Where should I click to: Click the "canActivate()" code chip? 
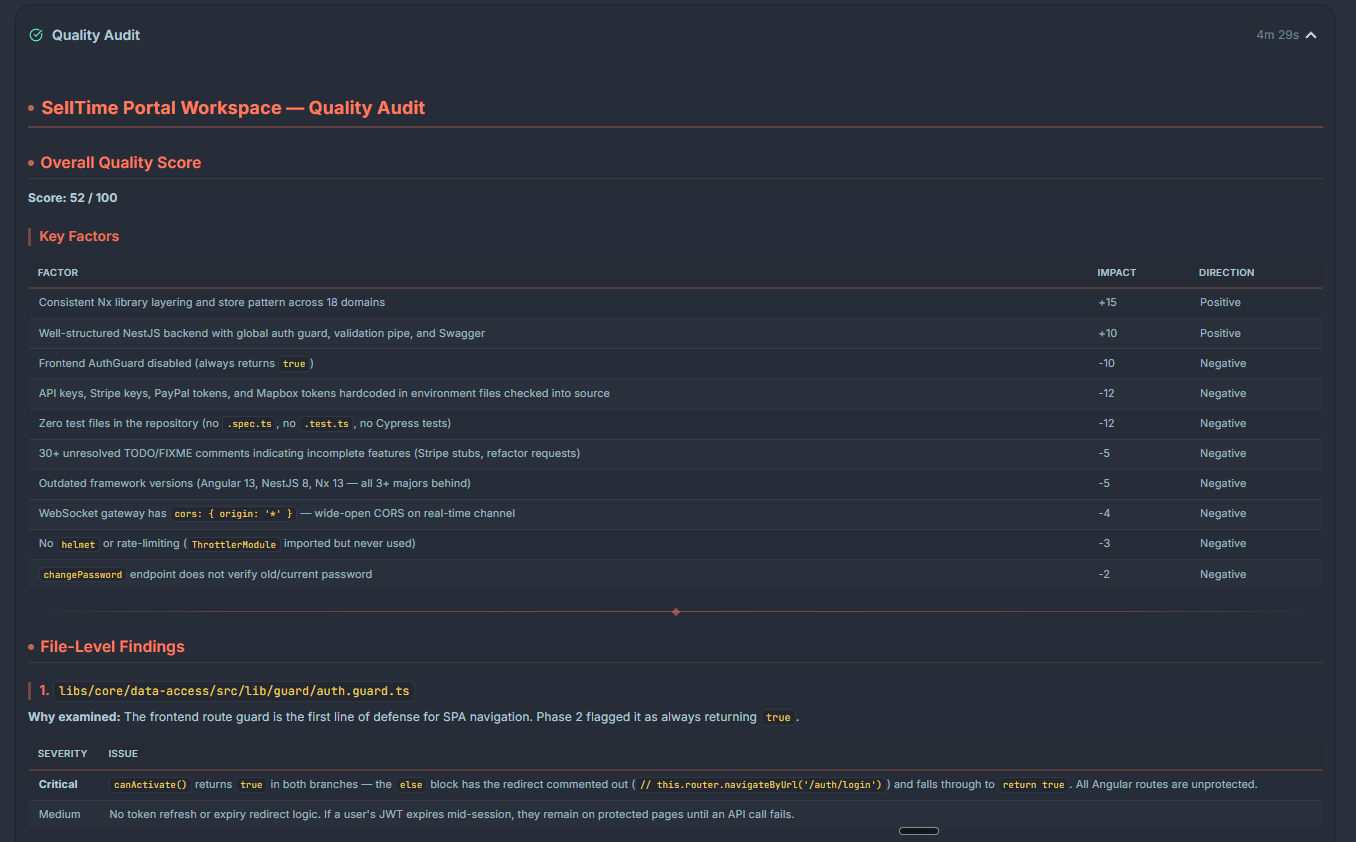click(x=150, y=785)
